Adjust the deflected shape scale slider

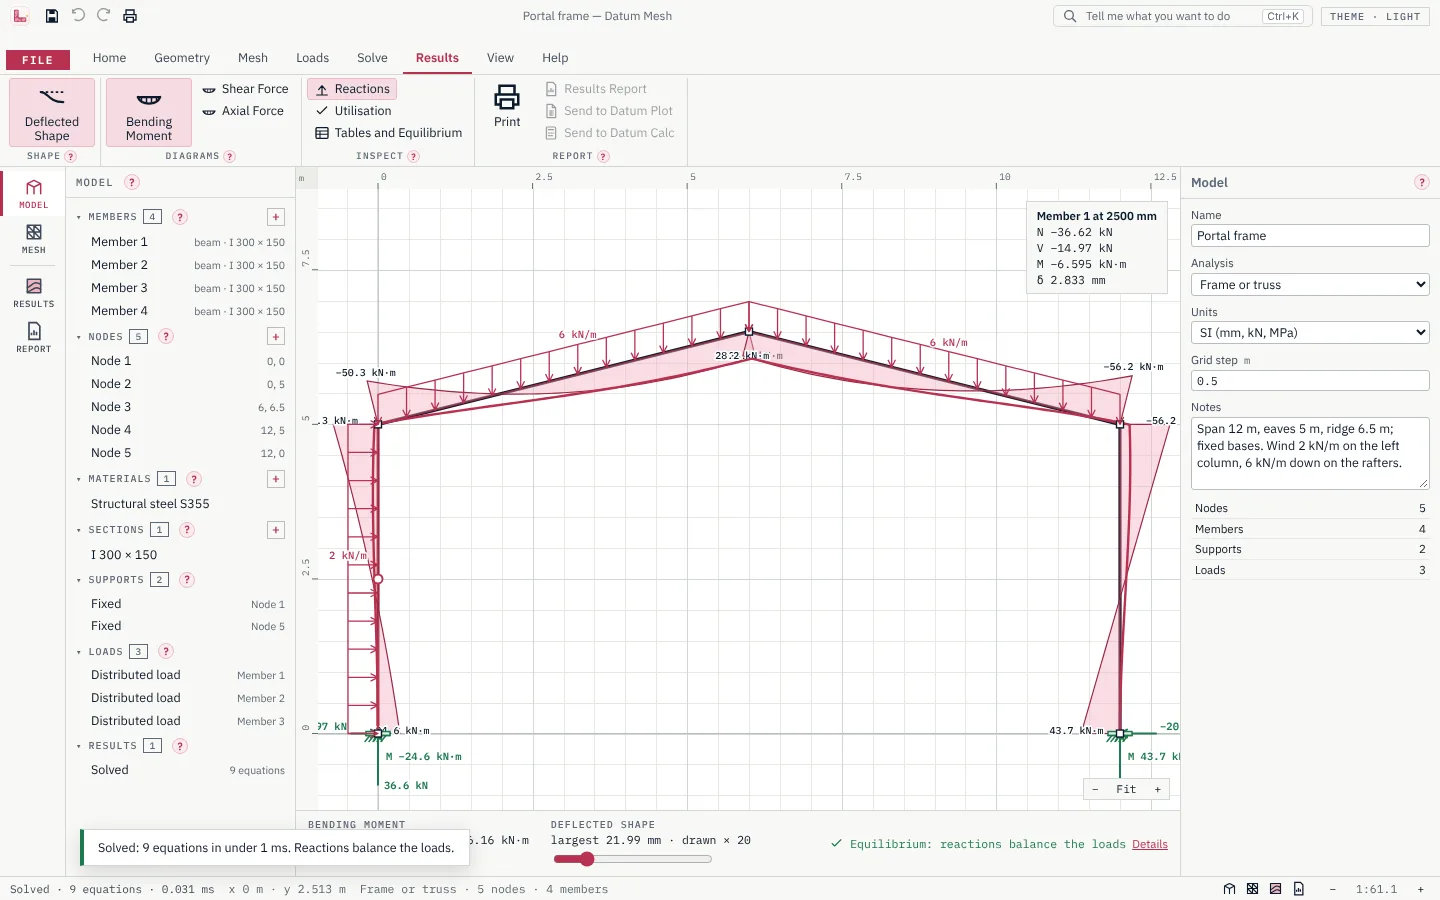[x=632, y=859]
